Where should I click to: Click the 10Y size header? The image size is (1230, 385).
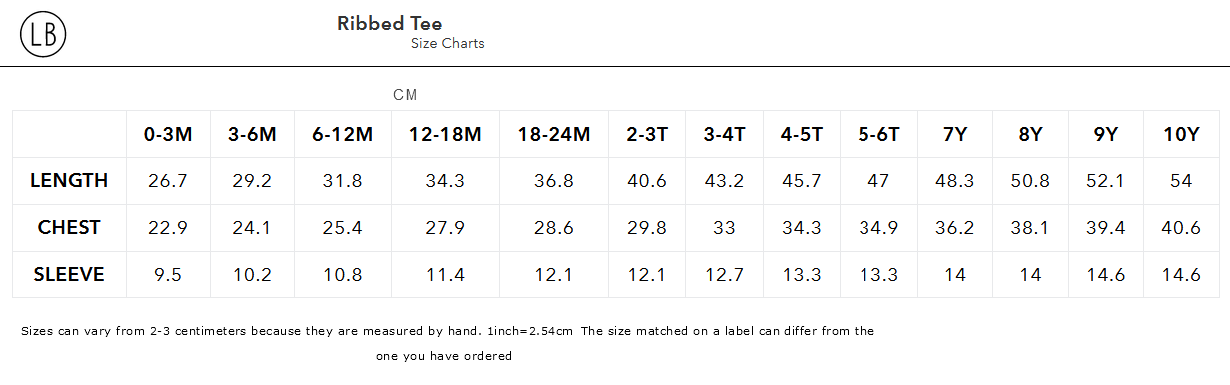[1181, 134]
